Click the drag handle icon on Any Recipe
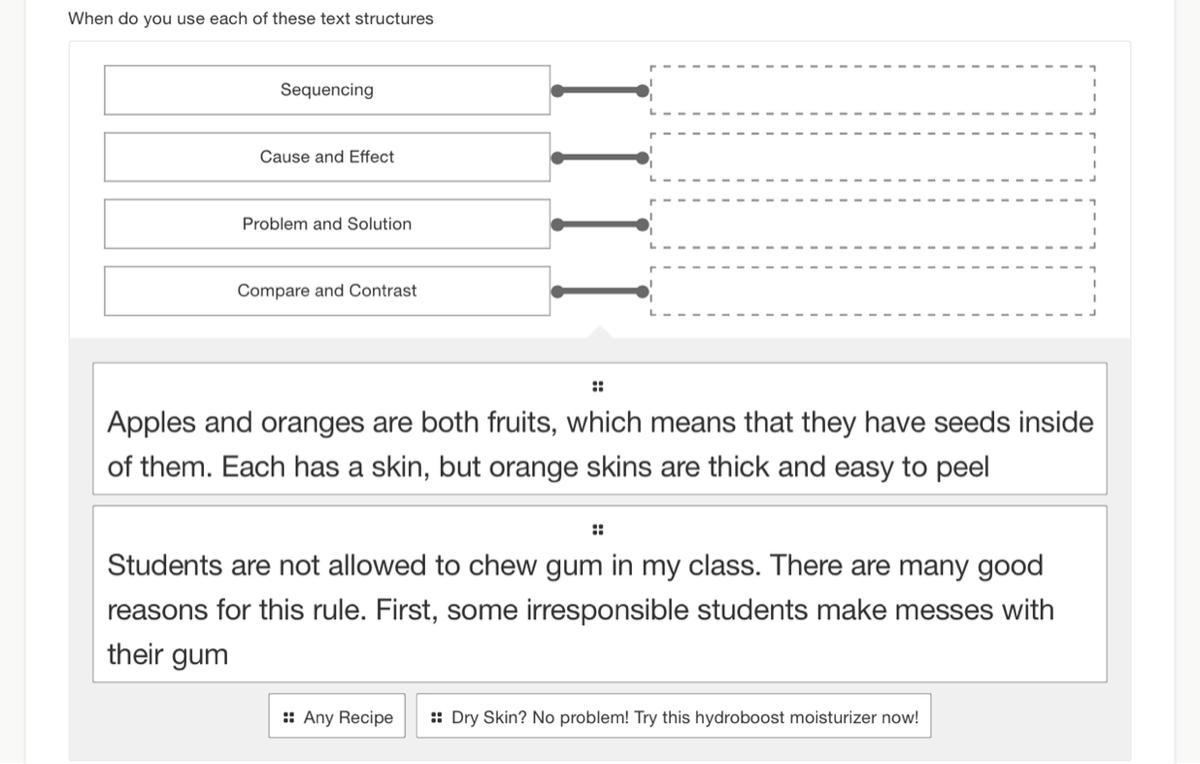 (289, 718)
